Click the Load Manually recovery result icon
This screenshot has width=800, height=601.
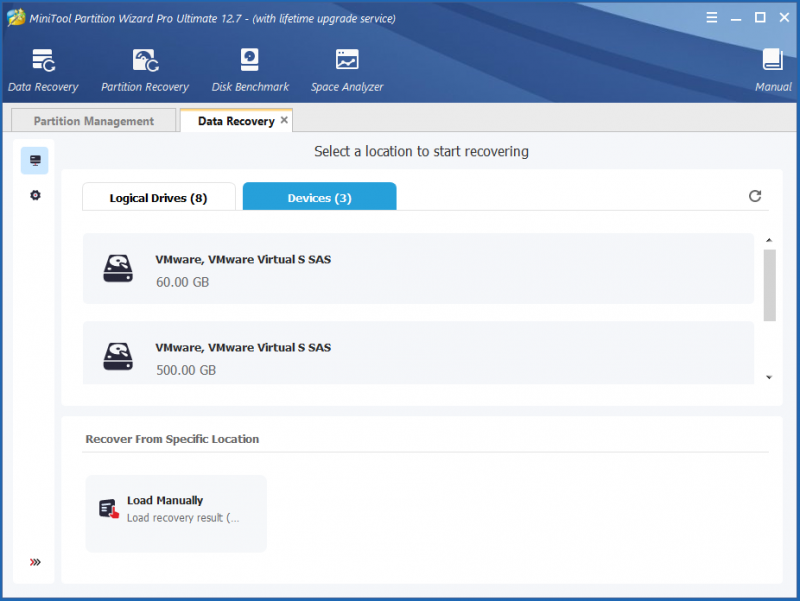[x=109, y=509]
